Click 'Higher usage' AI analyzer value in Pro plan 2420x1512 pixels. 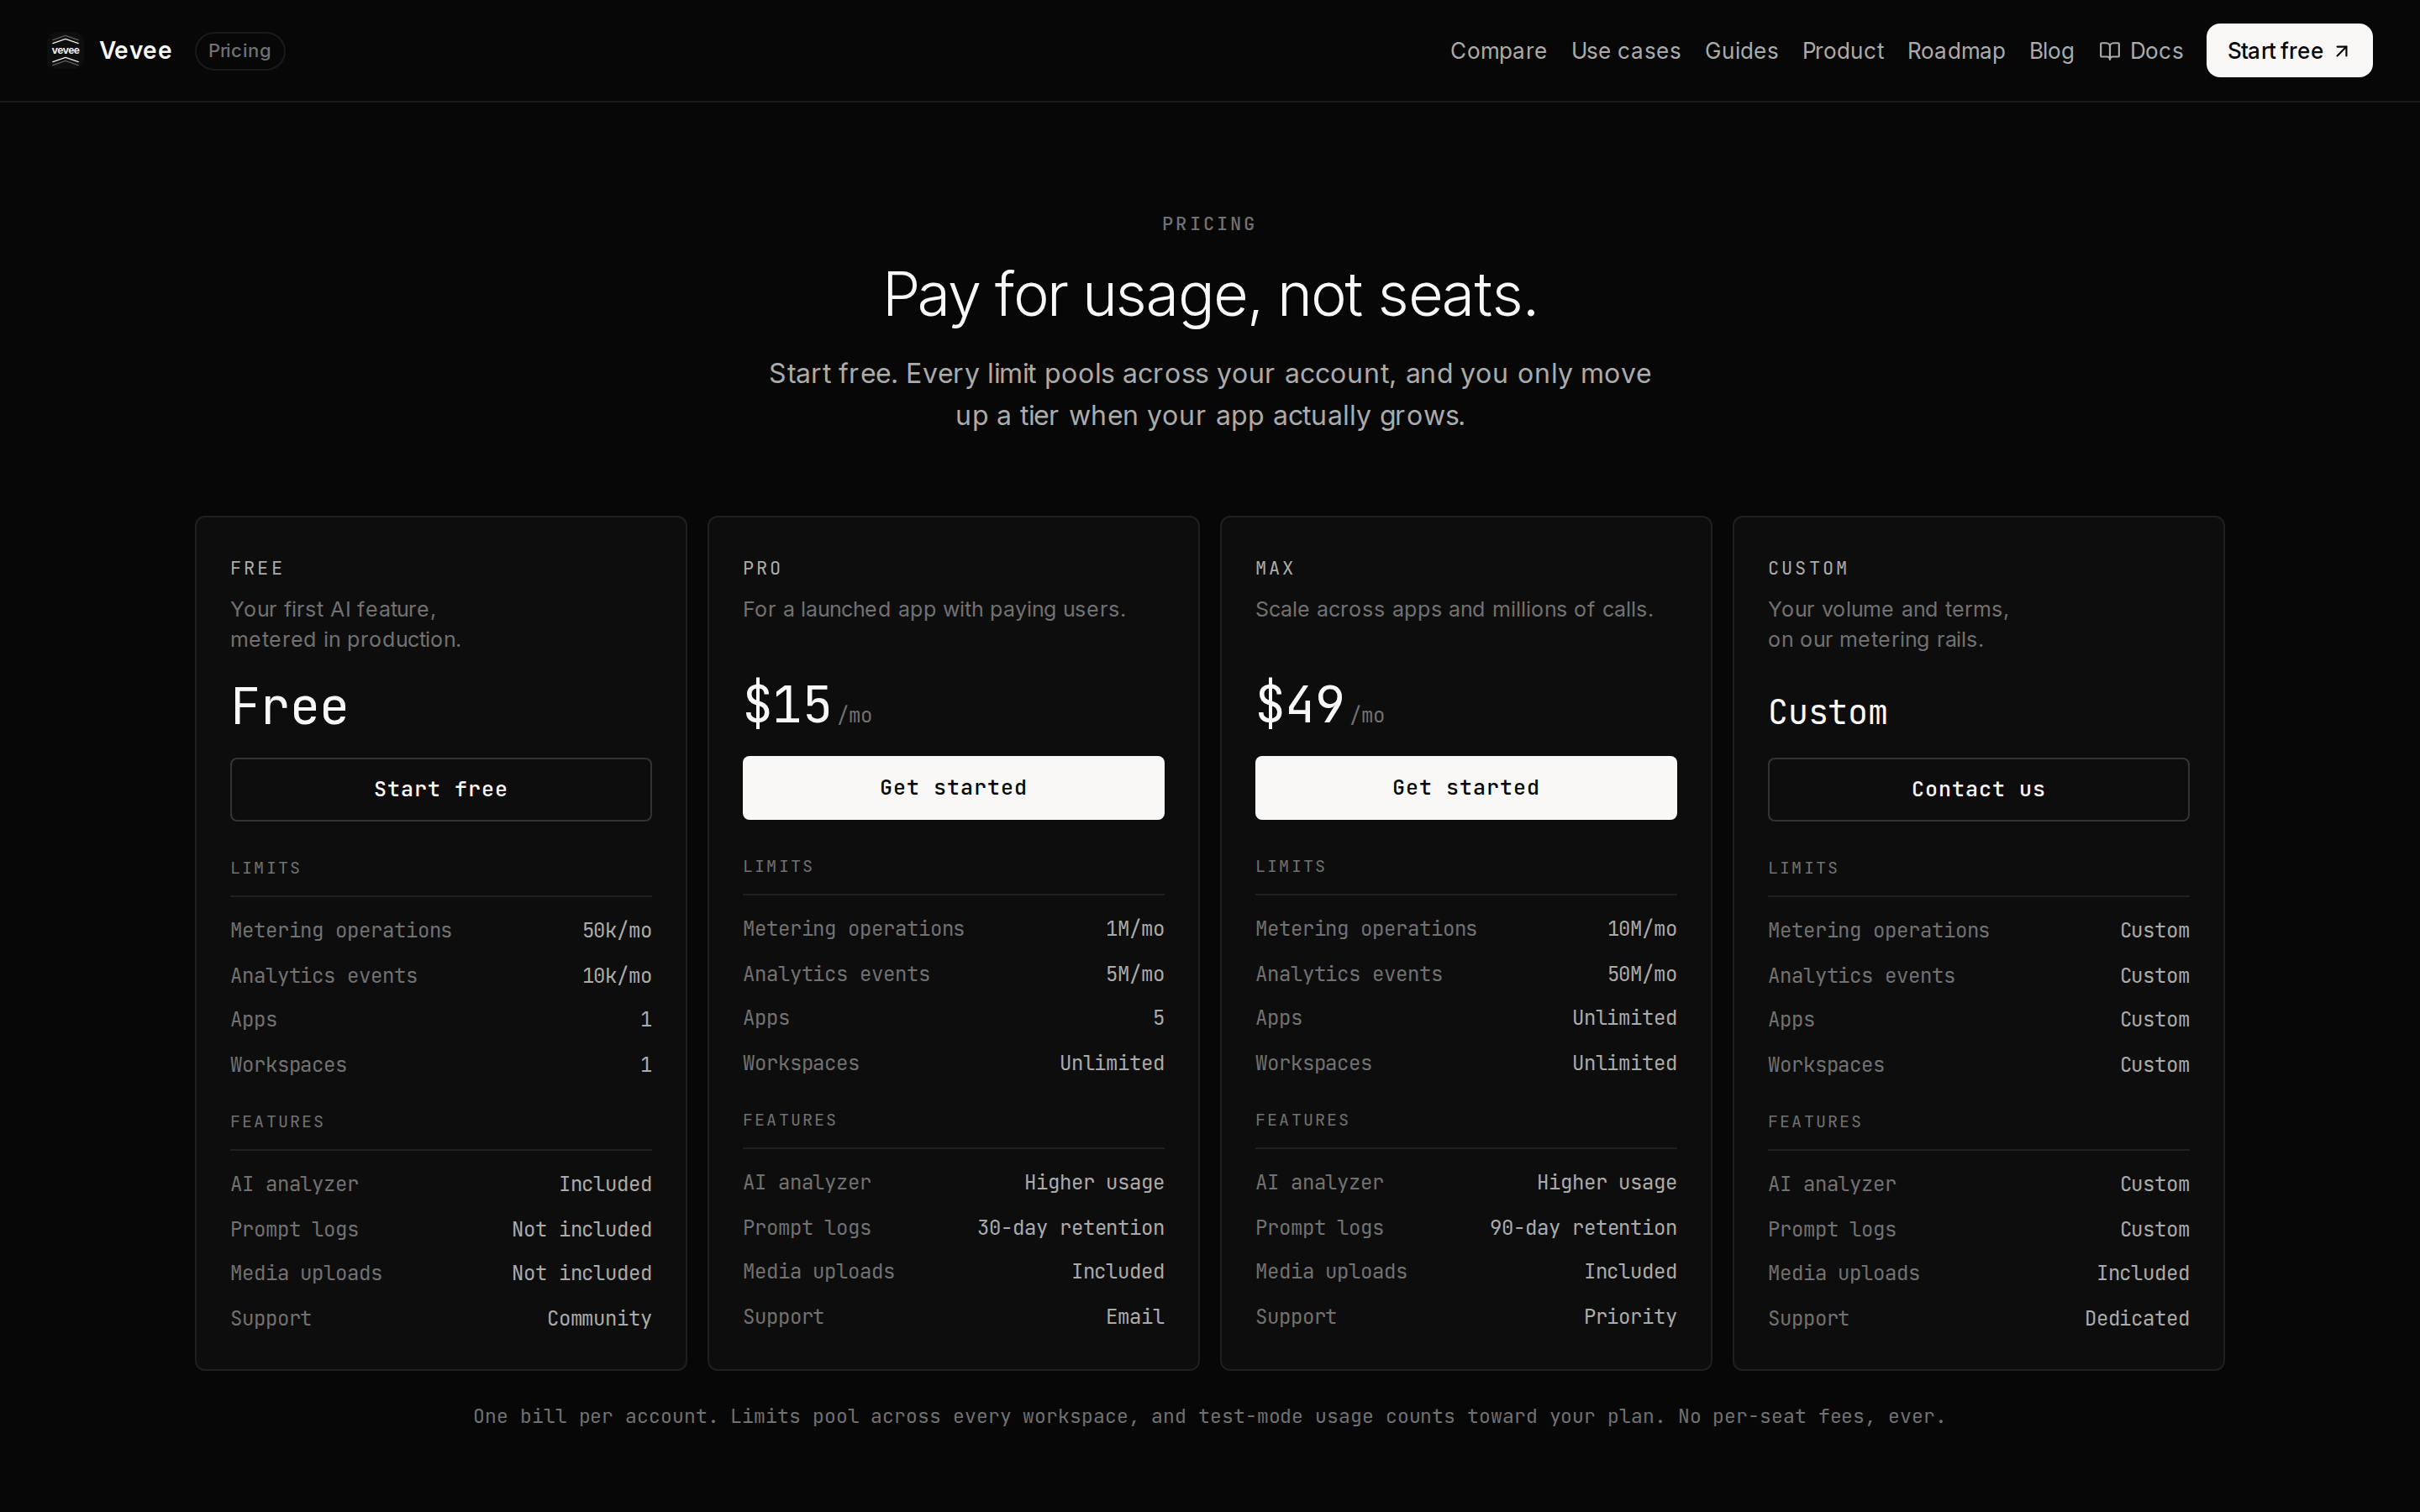(1094, 1182)
